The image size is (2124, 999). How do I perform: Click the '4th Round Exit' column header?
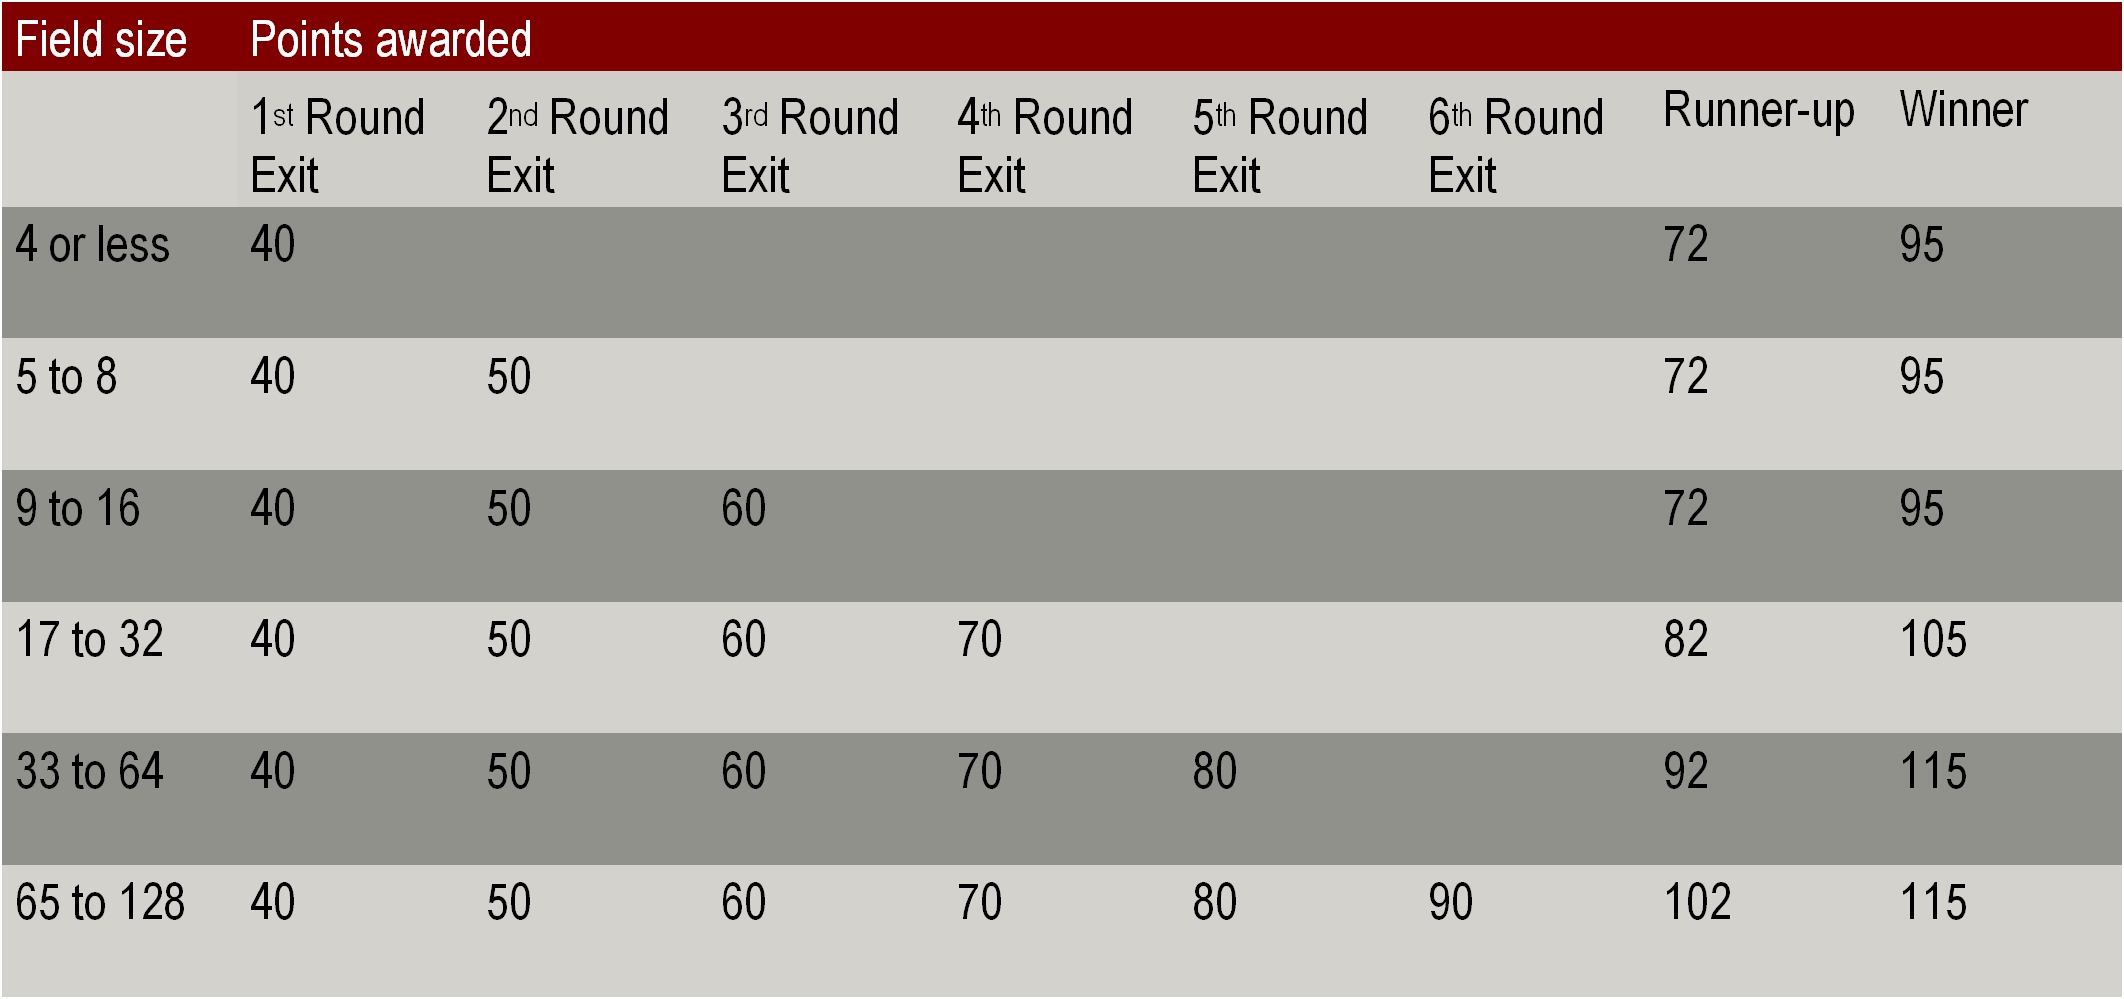pyautogui.click(x=1044, y=145)
